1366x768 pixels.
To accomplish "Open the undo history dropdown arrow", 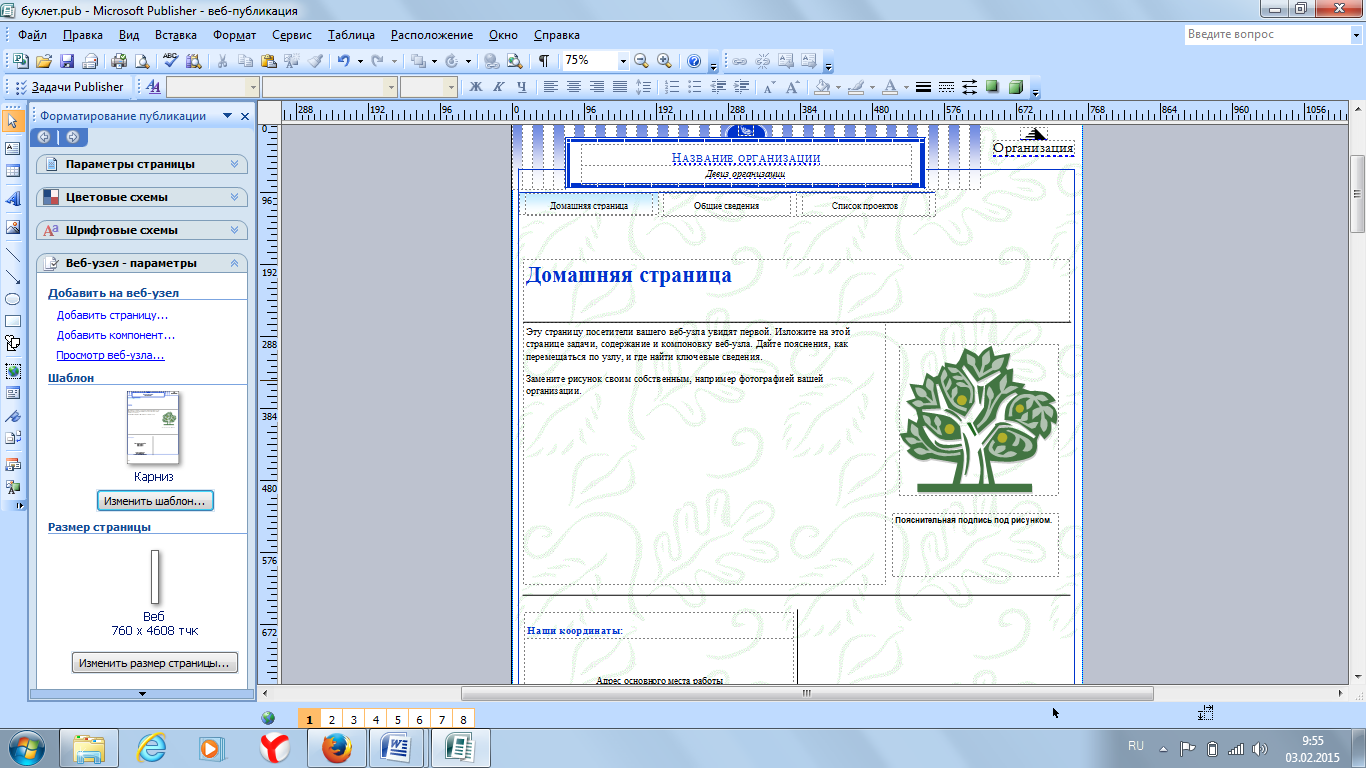I will coord(359,61).
